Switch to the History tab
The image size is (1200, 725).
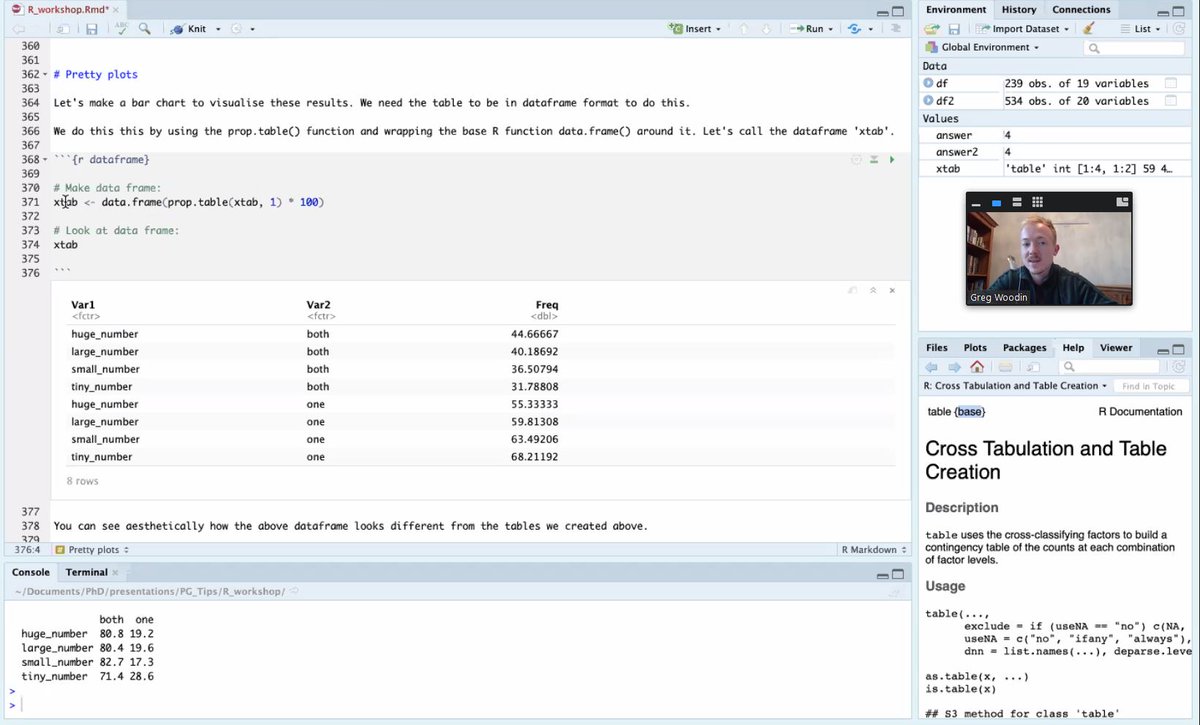pos(1019,10)
